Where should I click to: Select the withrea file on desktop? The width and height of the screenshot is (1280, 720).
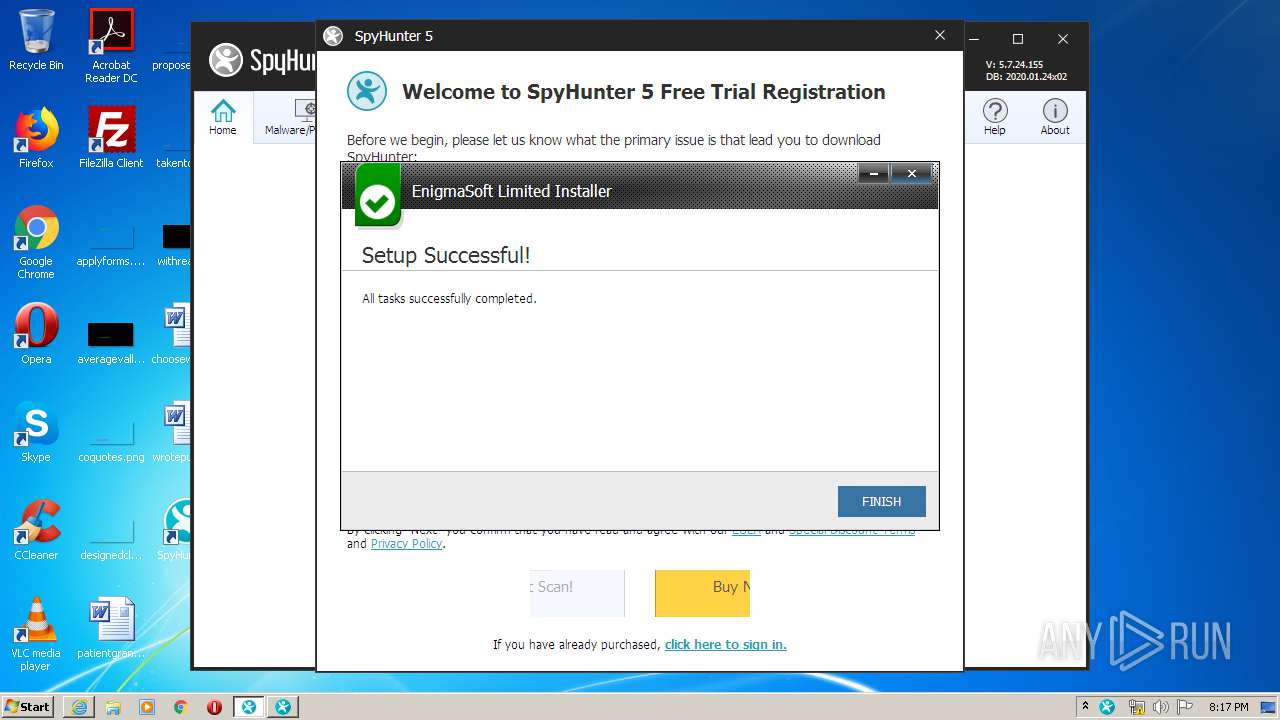174,244
